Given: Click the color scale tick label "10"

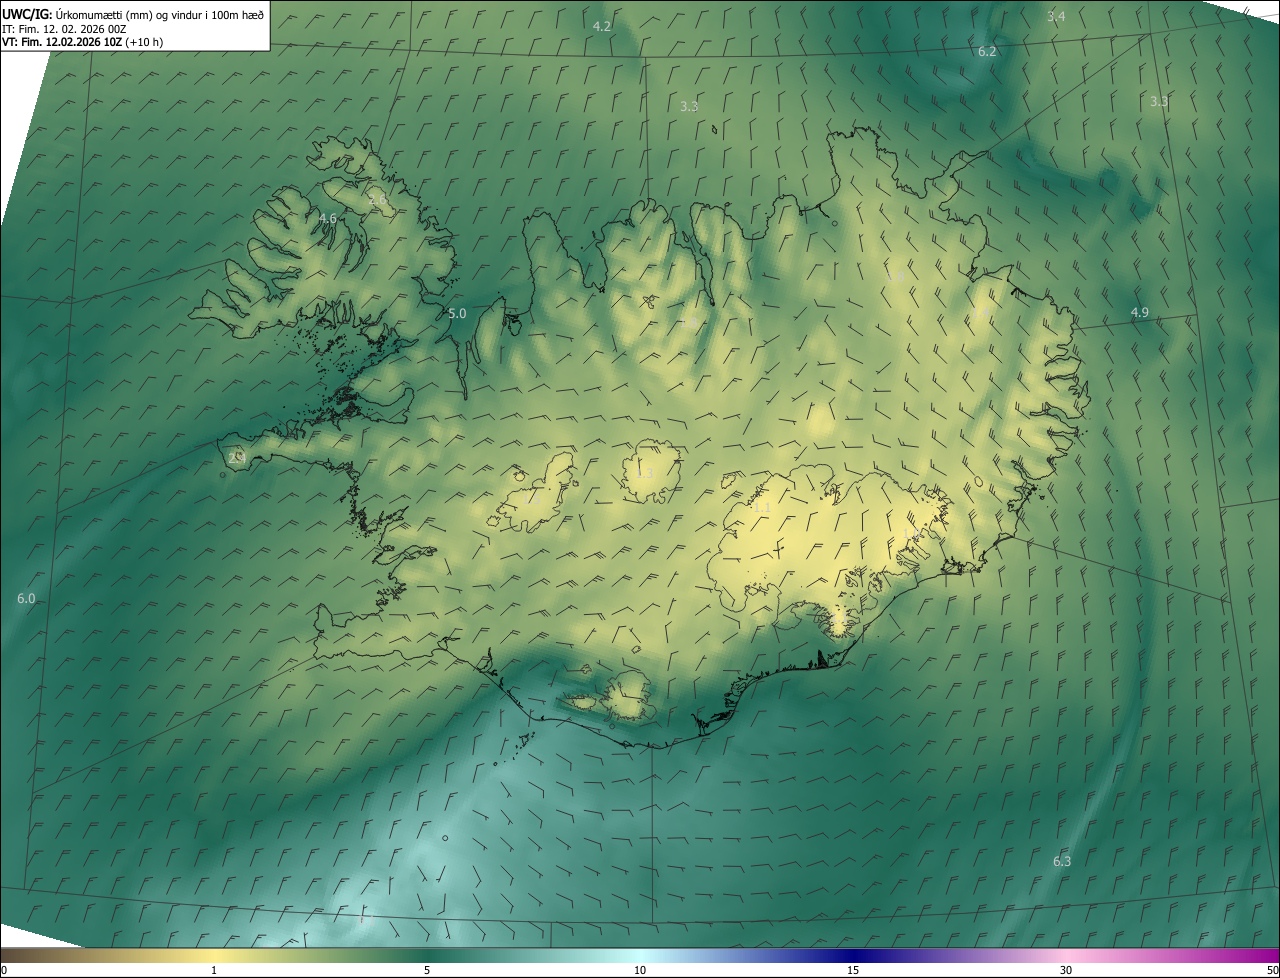Looking at the screenshot, I should pos(640,970).
